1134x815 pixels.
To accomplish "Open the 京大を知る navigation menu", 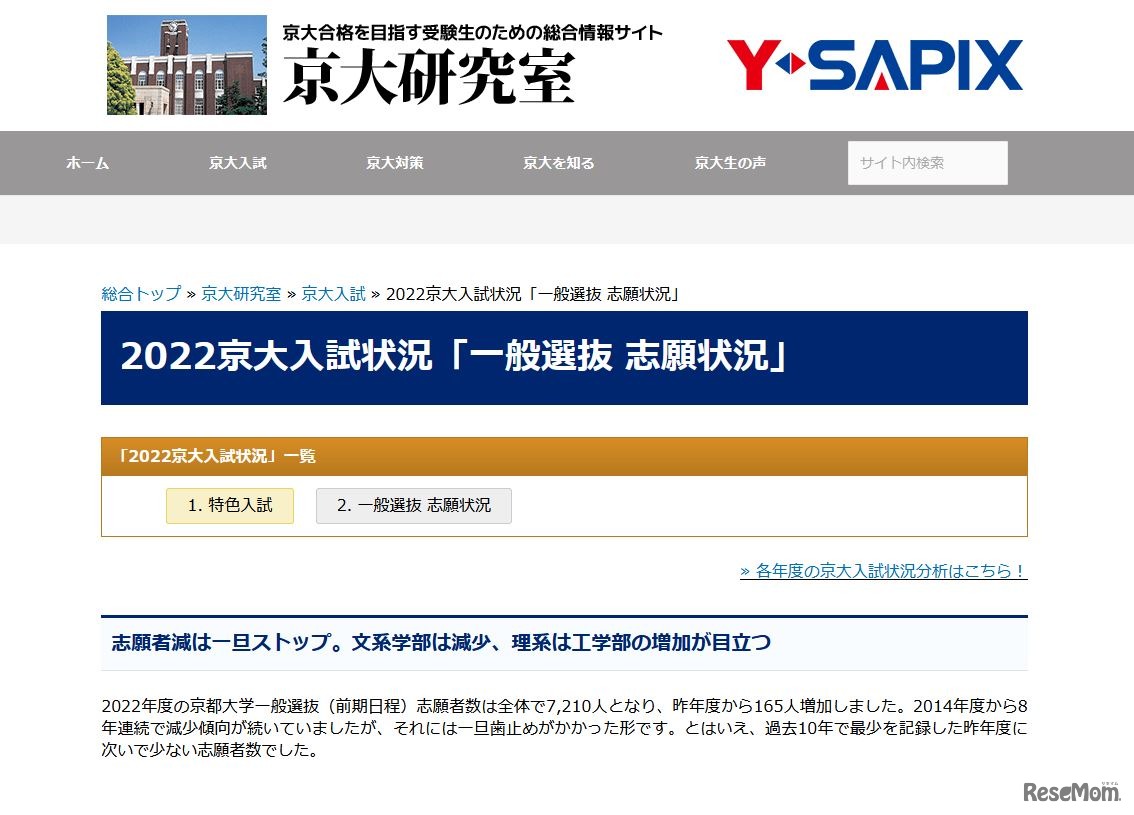I will point(561,162).
